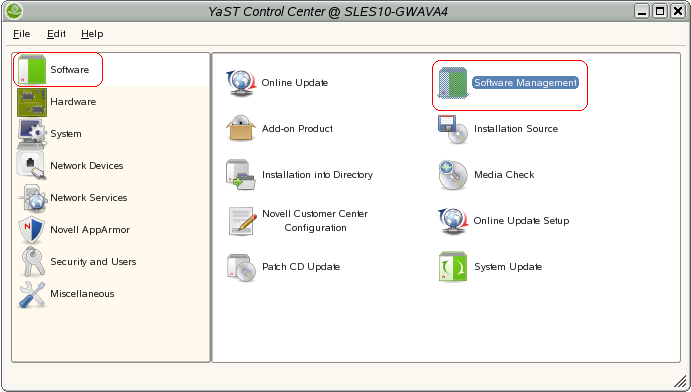The width and height of the screenshot is (691, 392).
Task: Select the Novell AppArmor shield icon
Action: tap(32, 229)
